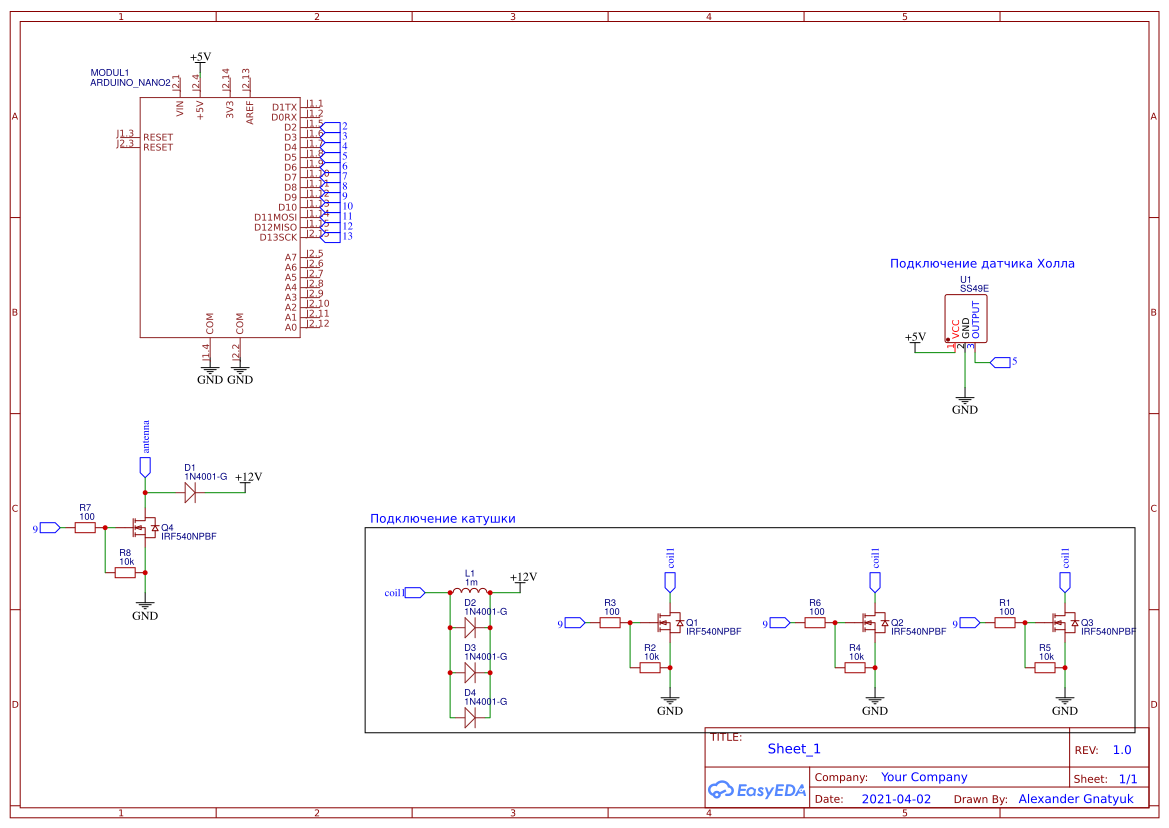The image size is (1169, 828).
Task: Click the 'VIN' pin label on Arduino
Action: 180,109
